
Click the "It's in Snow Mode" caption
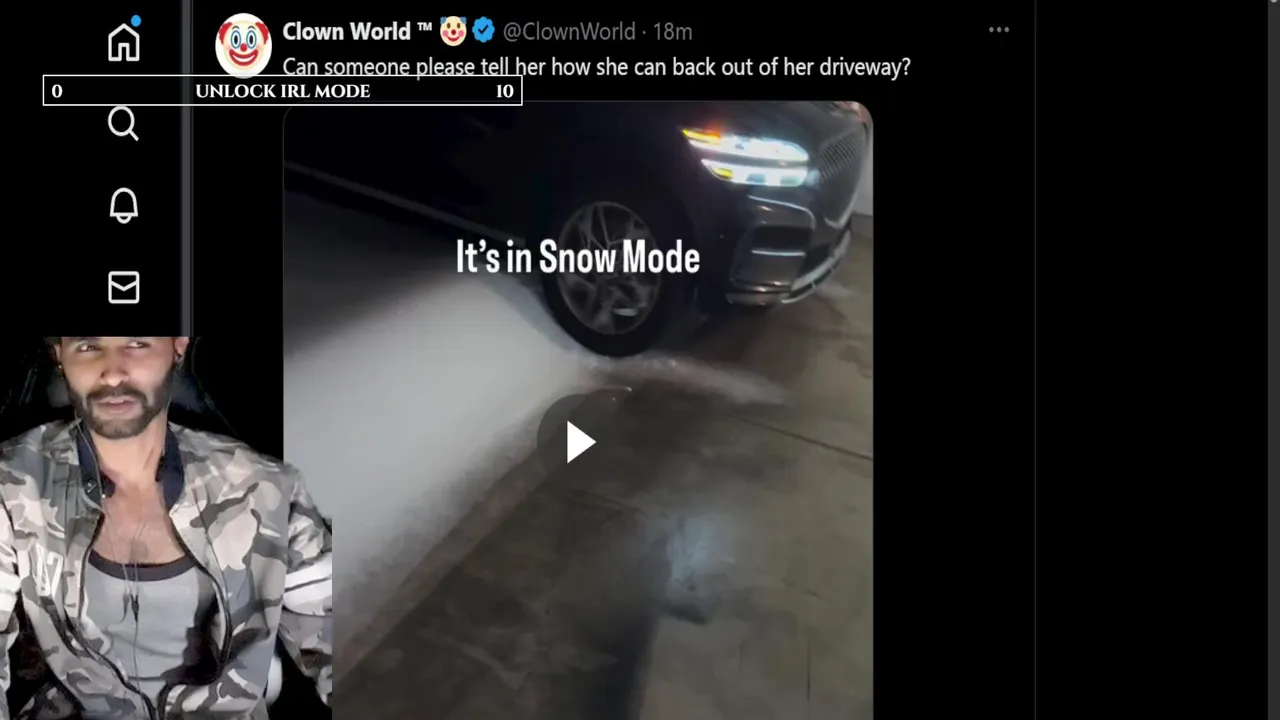578,258
